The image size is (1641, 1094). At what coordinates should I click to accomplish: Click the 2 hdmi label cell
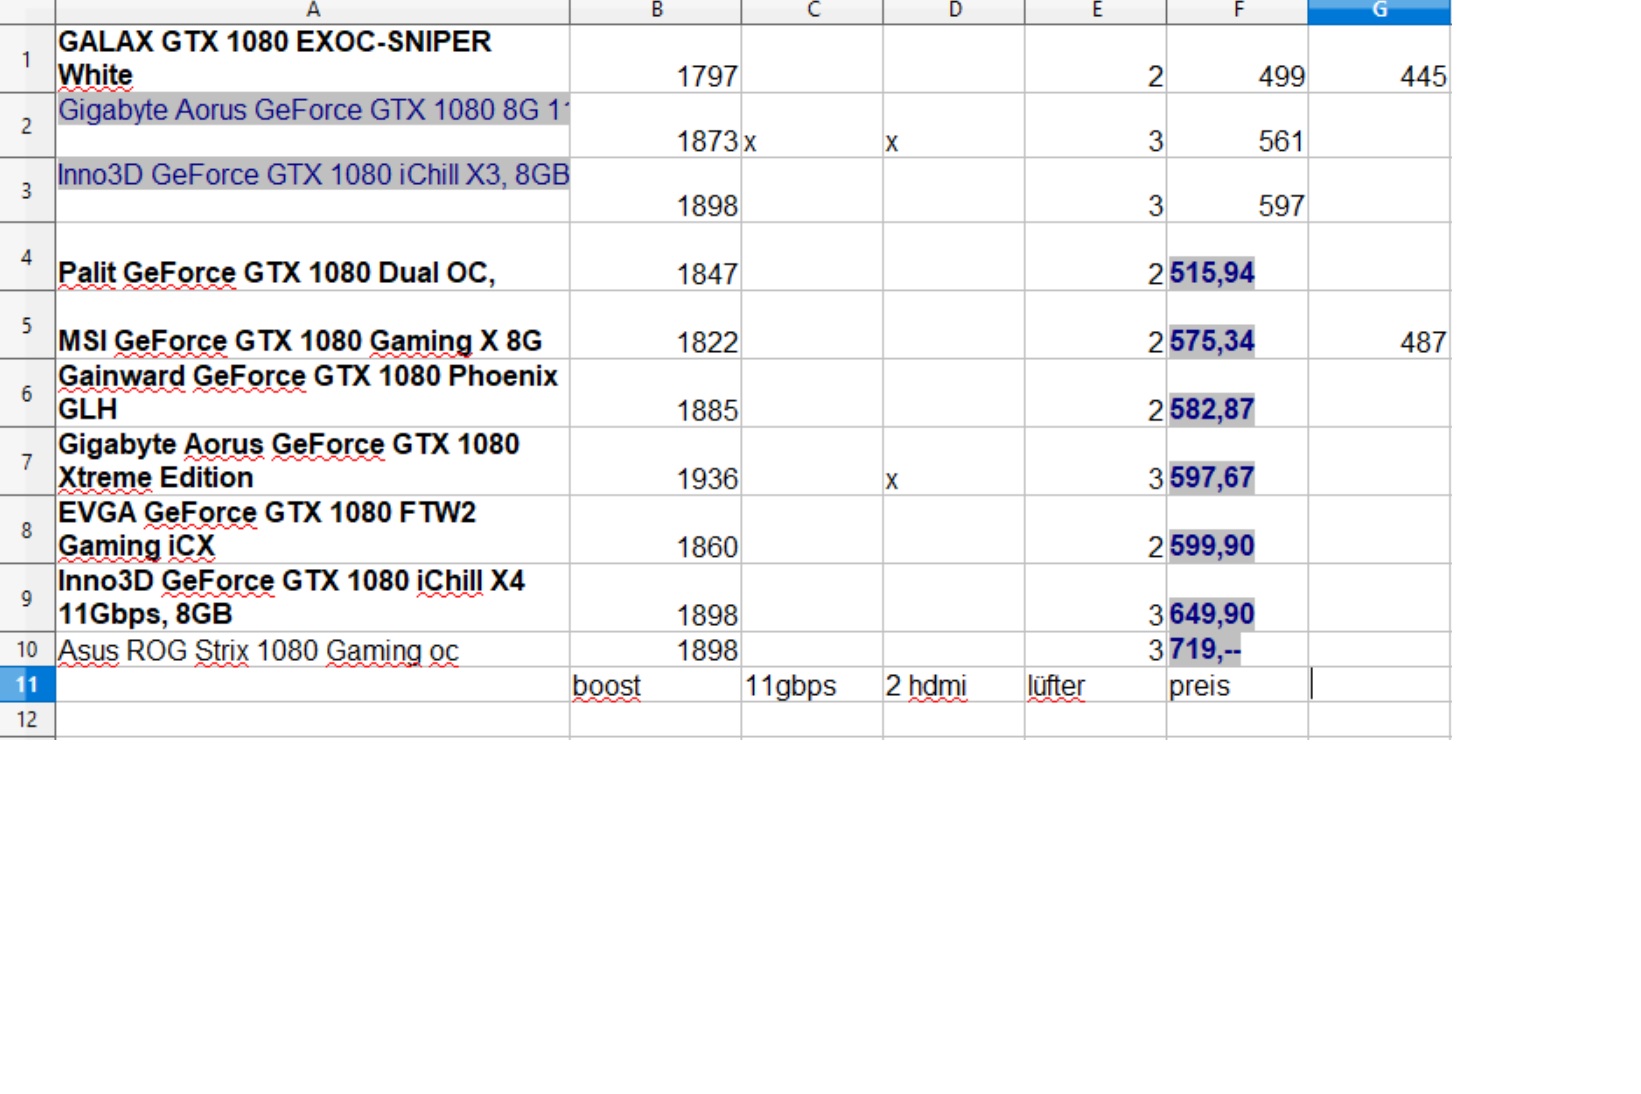(x=954, y=685)
